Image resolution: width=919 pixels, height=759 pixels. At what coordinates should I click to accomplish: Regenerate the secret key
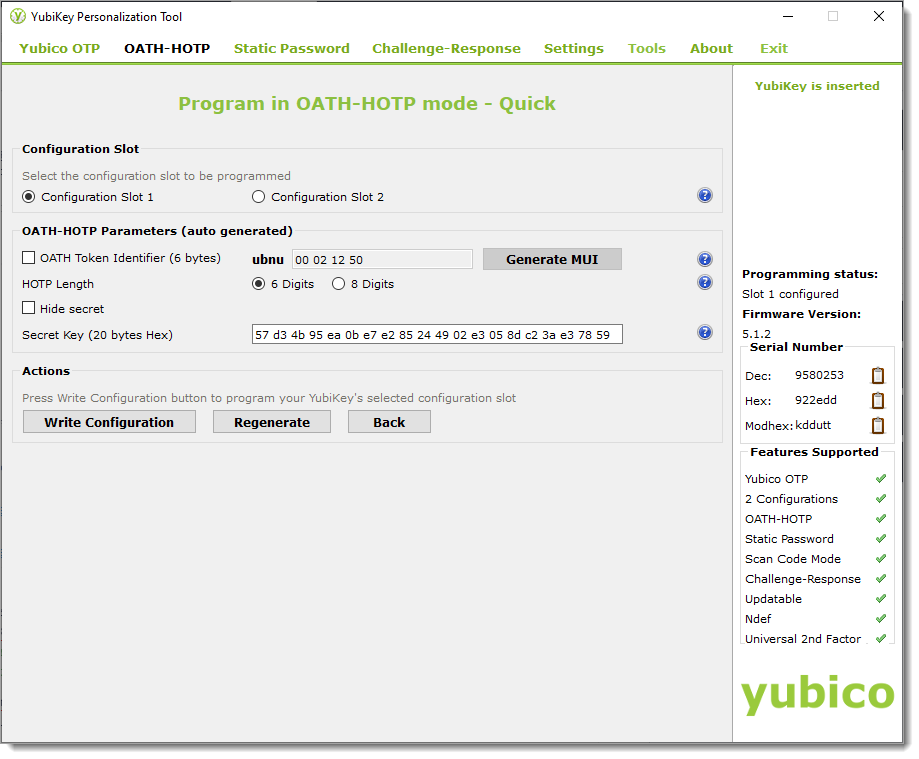click(271, 421)
